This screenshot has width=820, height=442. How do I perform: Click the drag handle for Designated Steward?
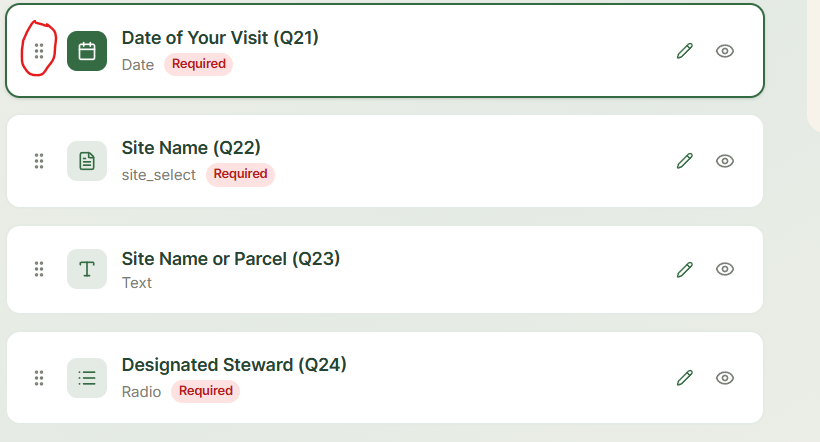coord(39,378)
